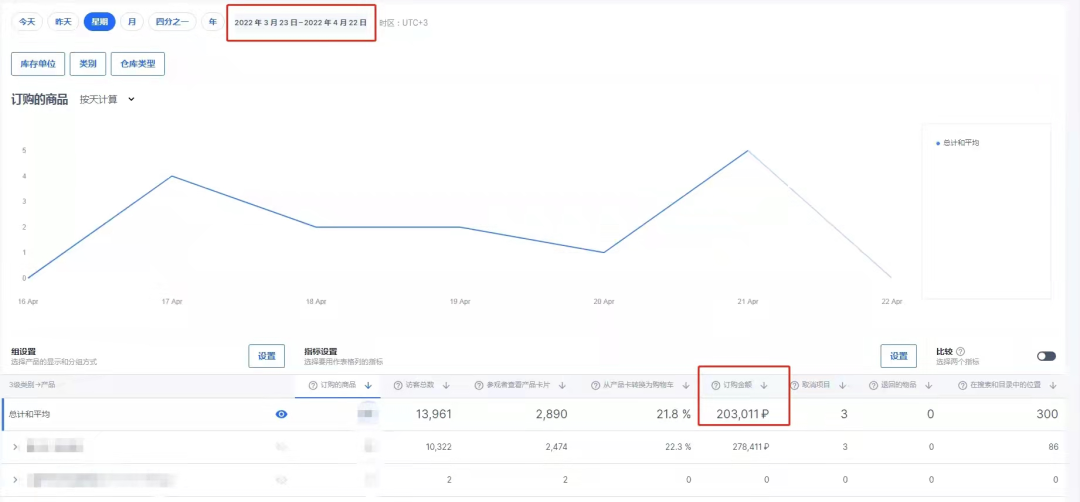Click the total position value 300
Viewport: 1080px width, 502px height.
point(1047,414)
